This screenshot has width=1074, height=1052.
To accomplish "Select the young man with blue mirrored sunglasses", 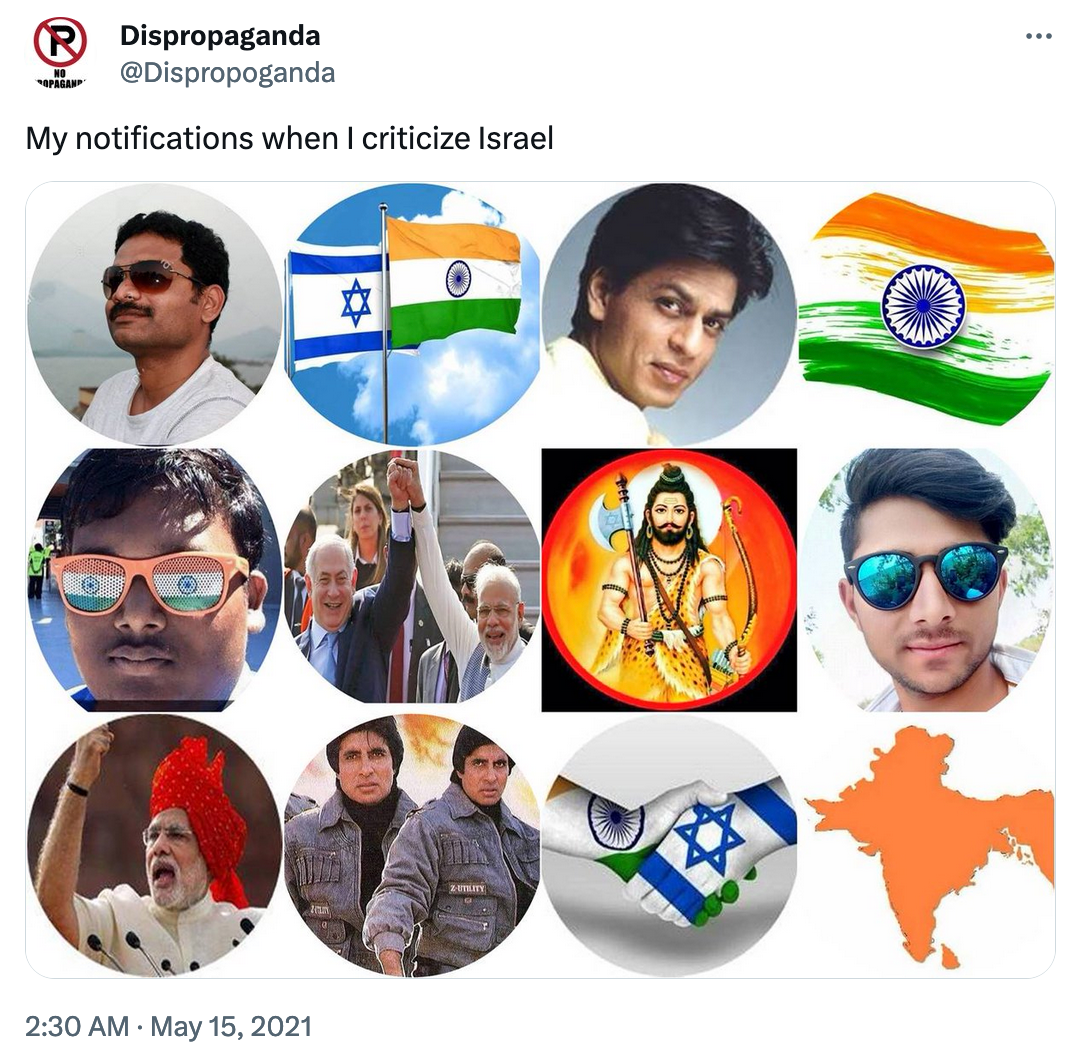I will pyautogui.click(x=927, y=580).
